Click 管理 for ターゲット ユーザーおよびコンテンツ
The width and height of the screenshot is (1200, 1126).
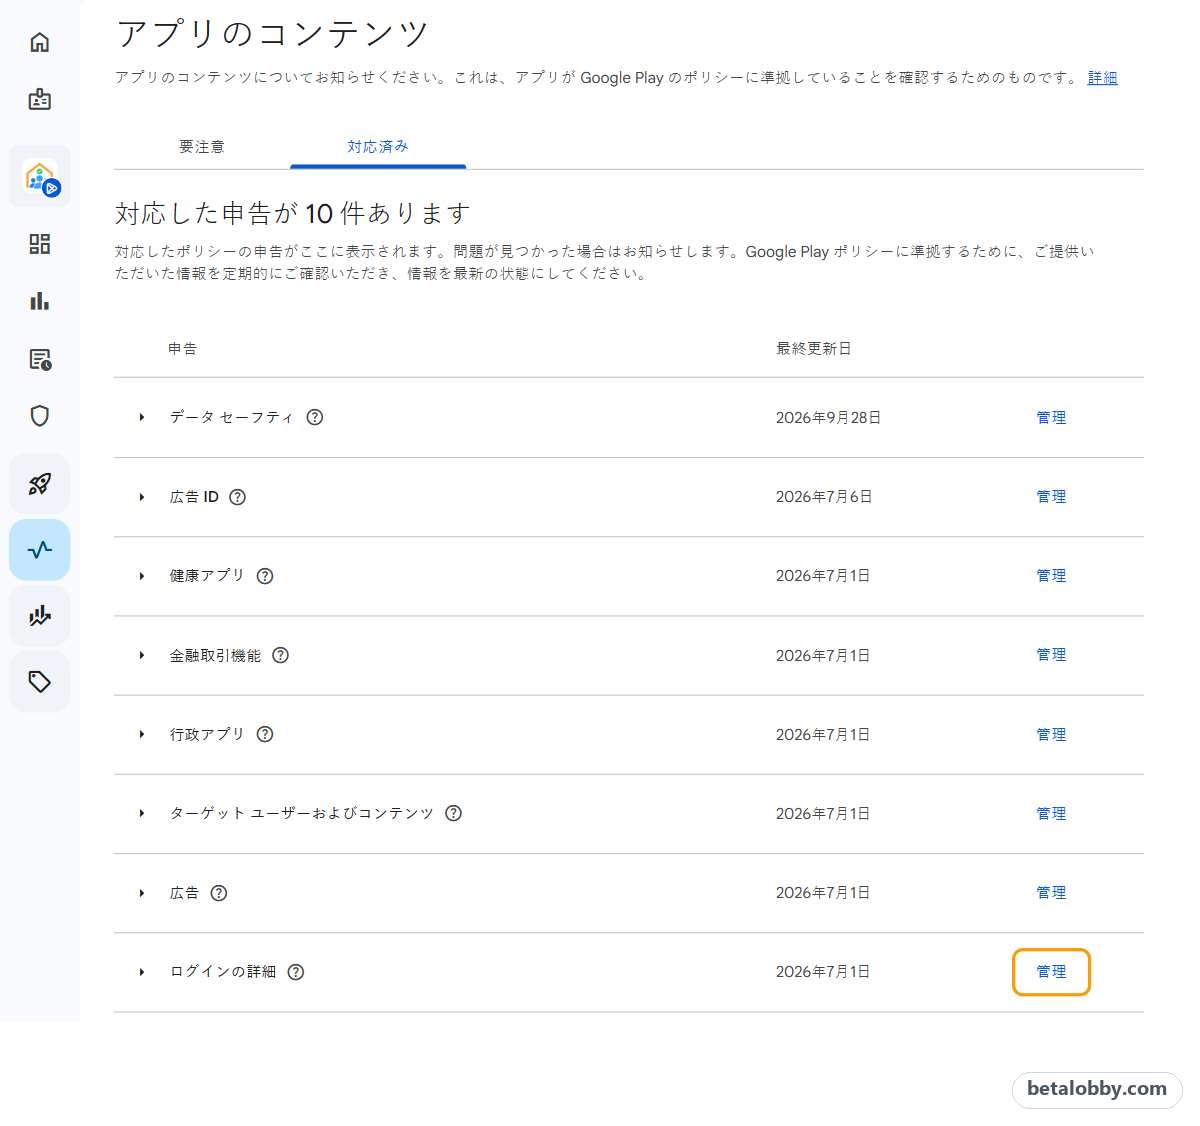click(1051, 813)
